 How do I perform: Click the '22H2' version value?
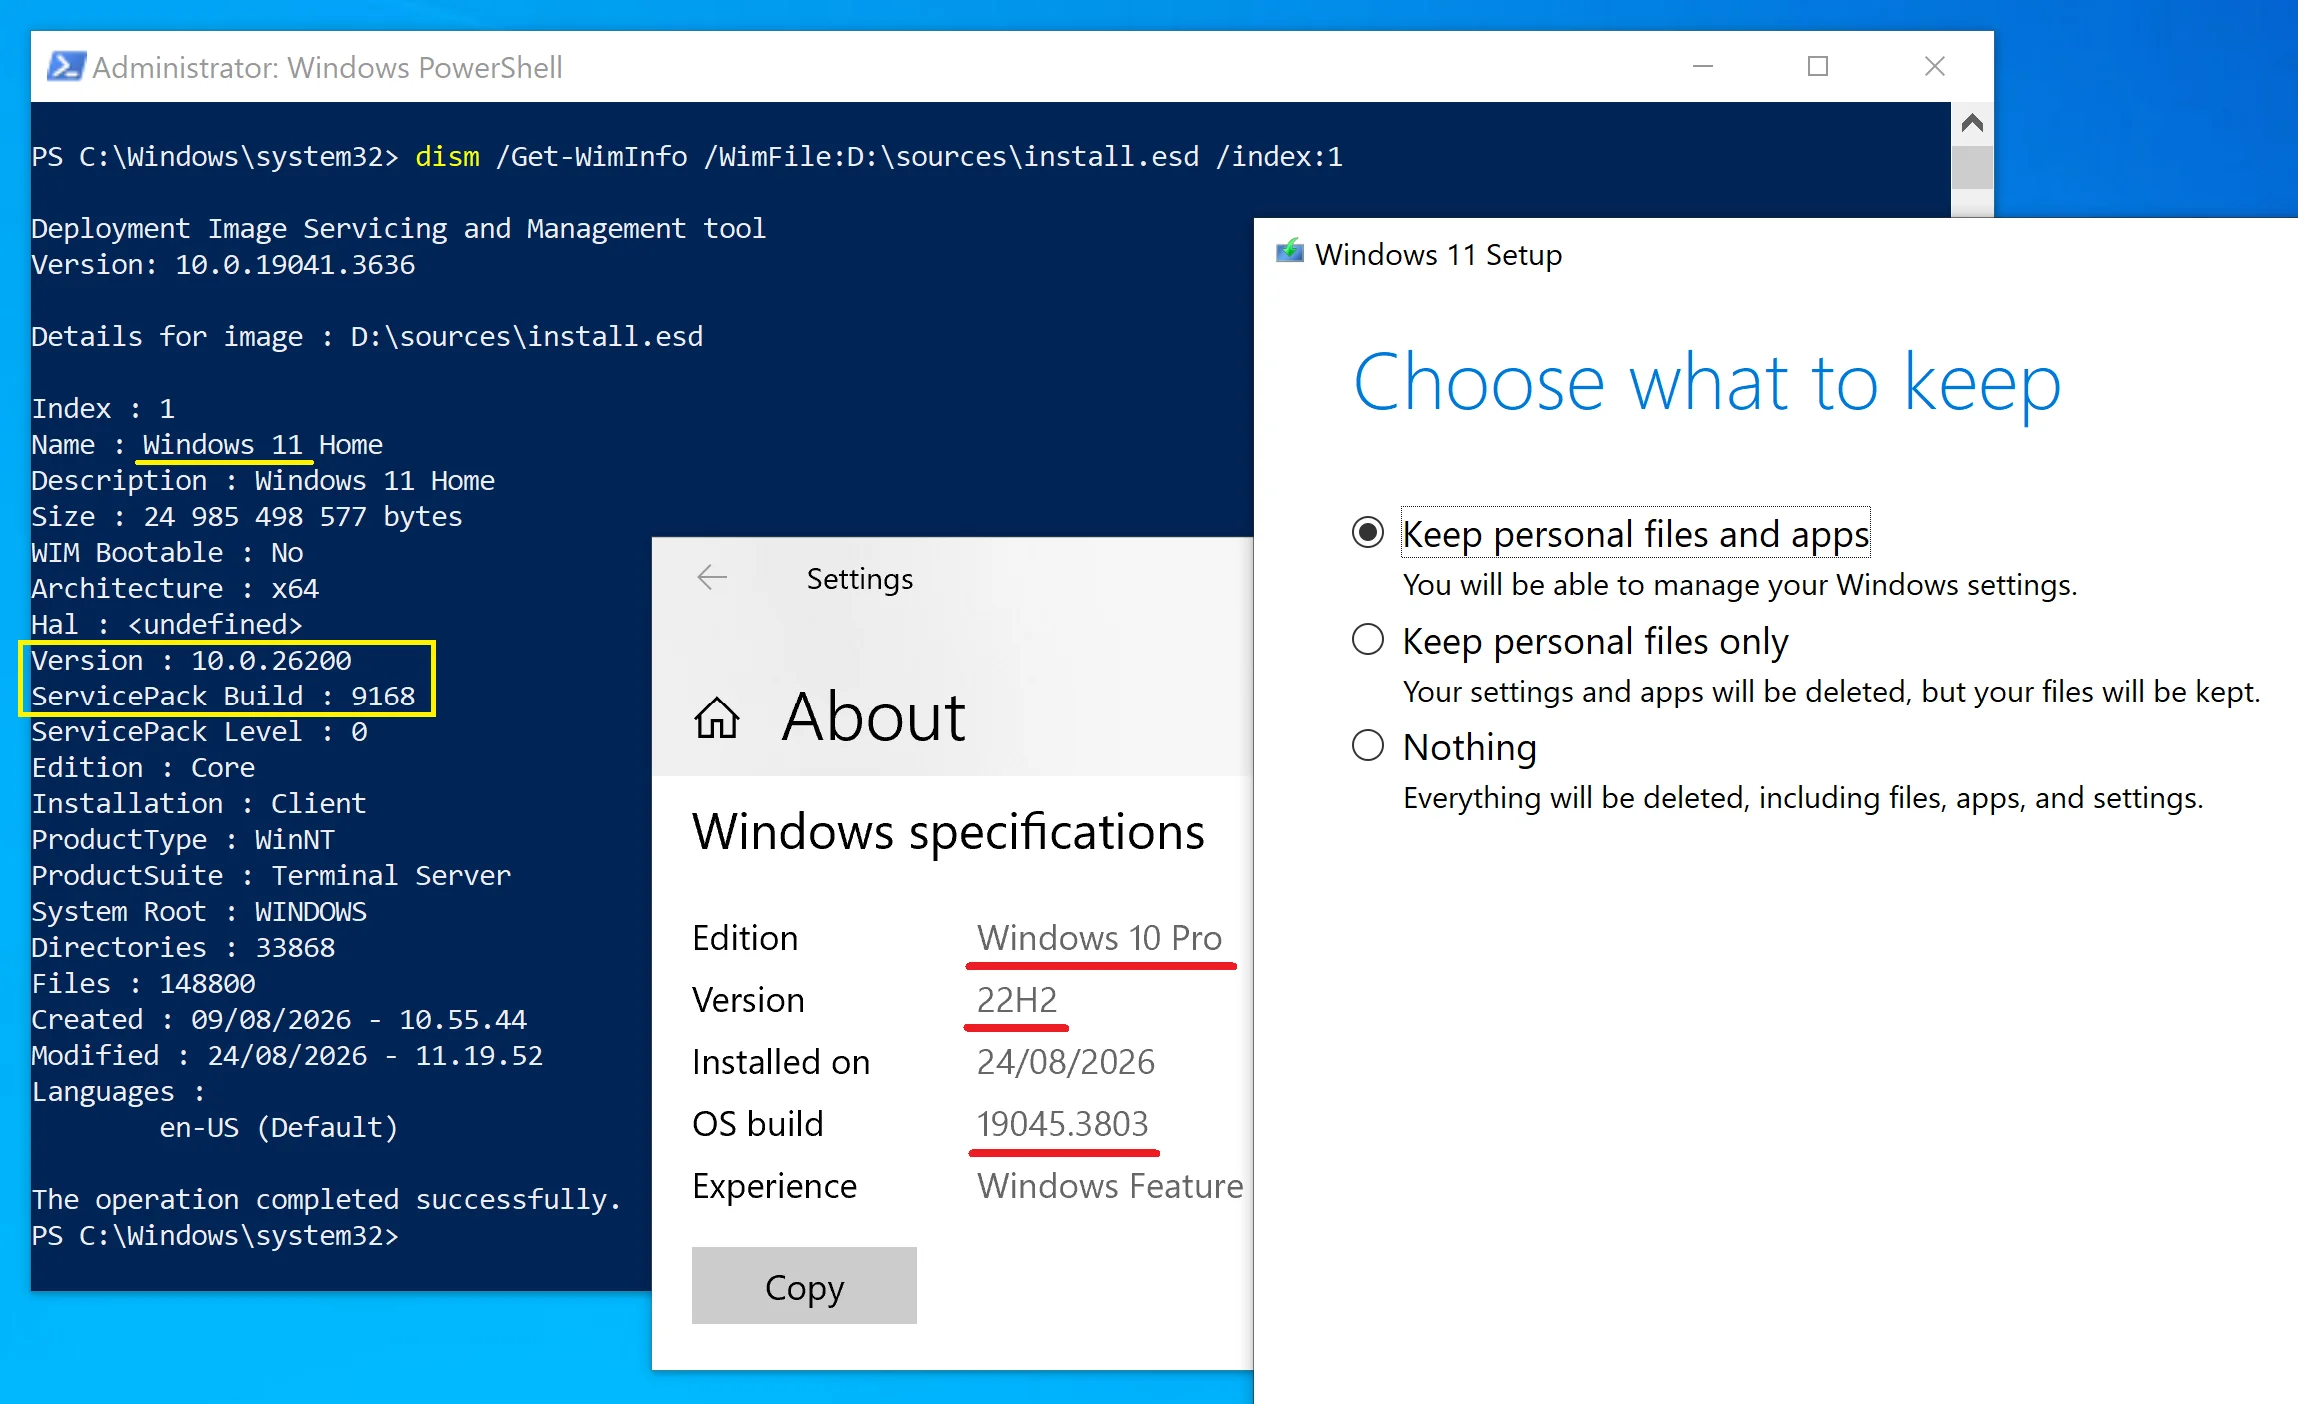(1017, 1000)
